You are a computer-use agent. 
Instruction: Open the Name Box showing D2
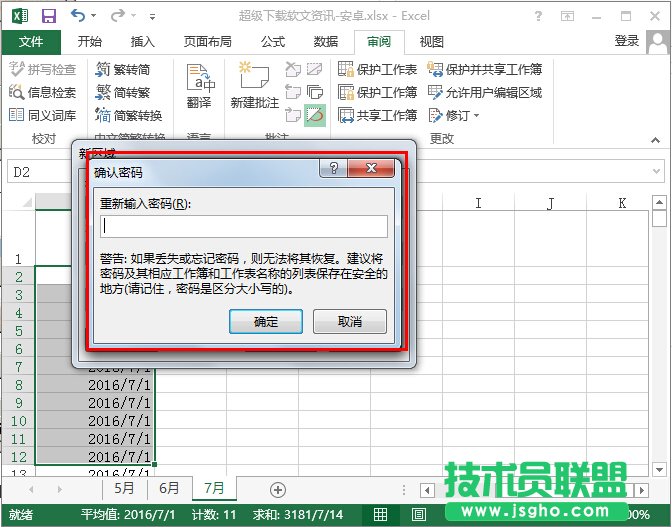40,172
